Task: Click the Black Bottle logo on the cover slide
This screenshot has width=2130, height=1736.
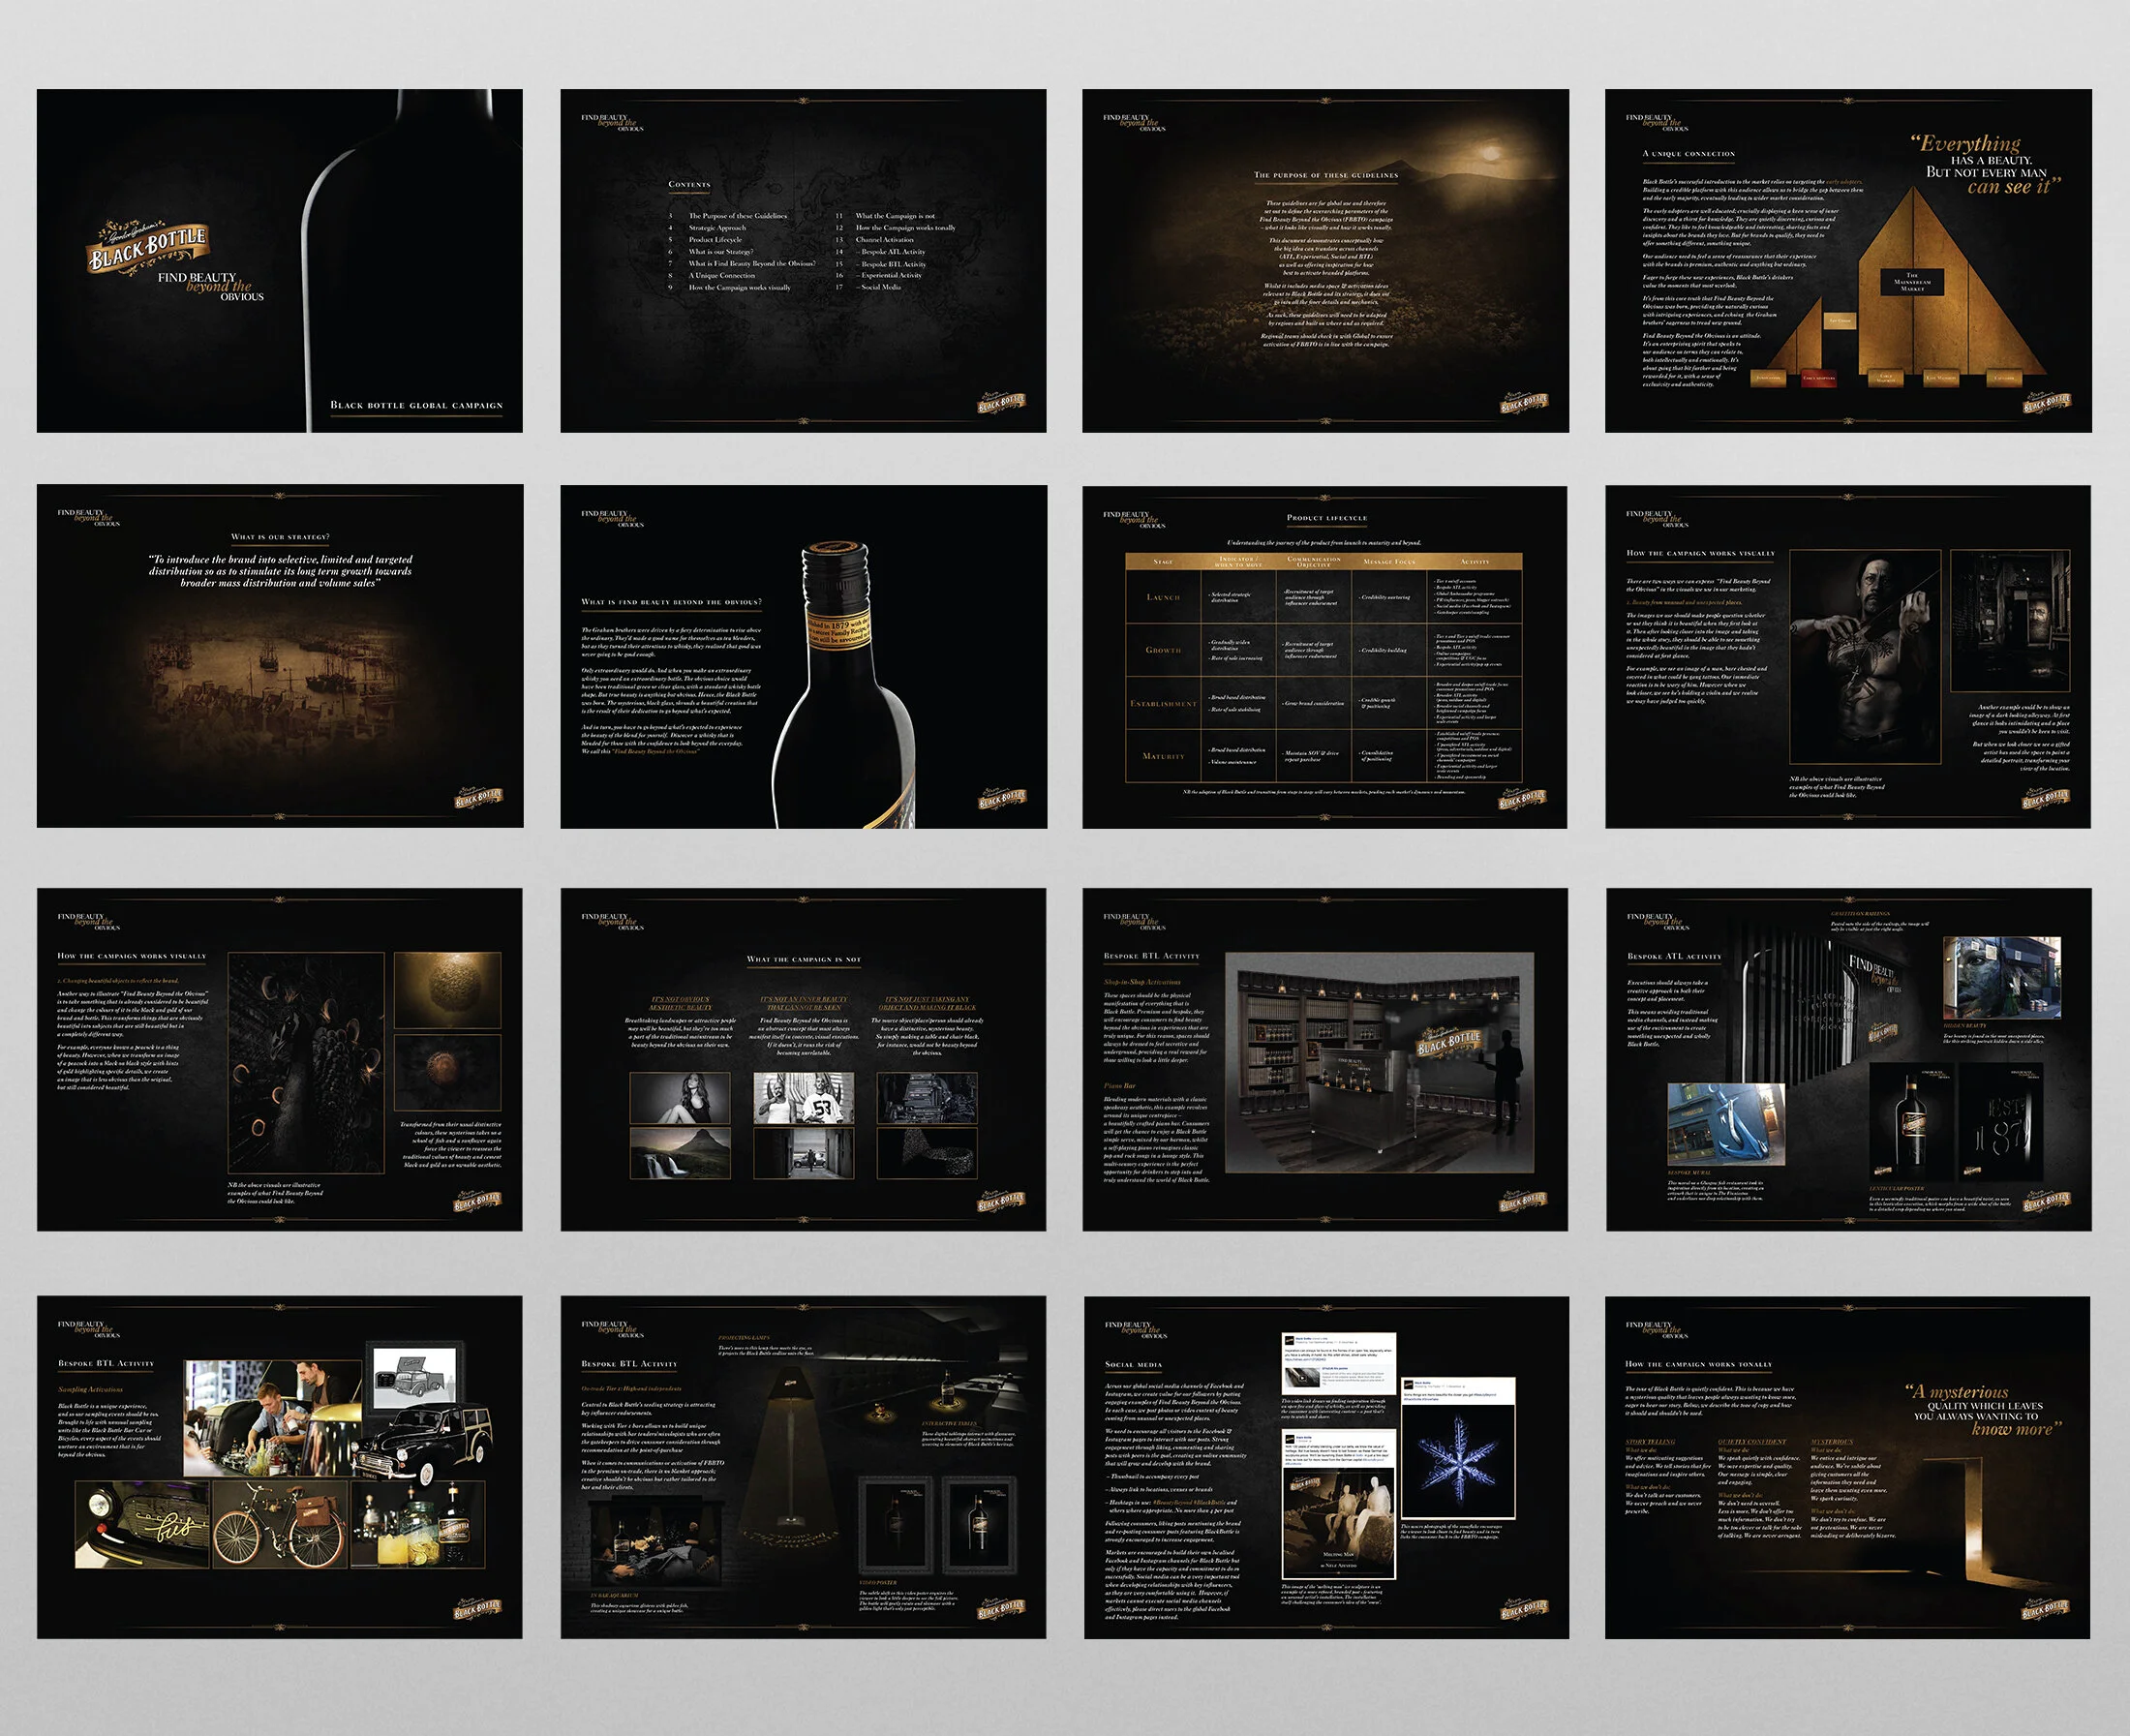Action: pyautogui.click(x=148, y=247)
